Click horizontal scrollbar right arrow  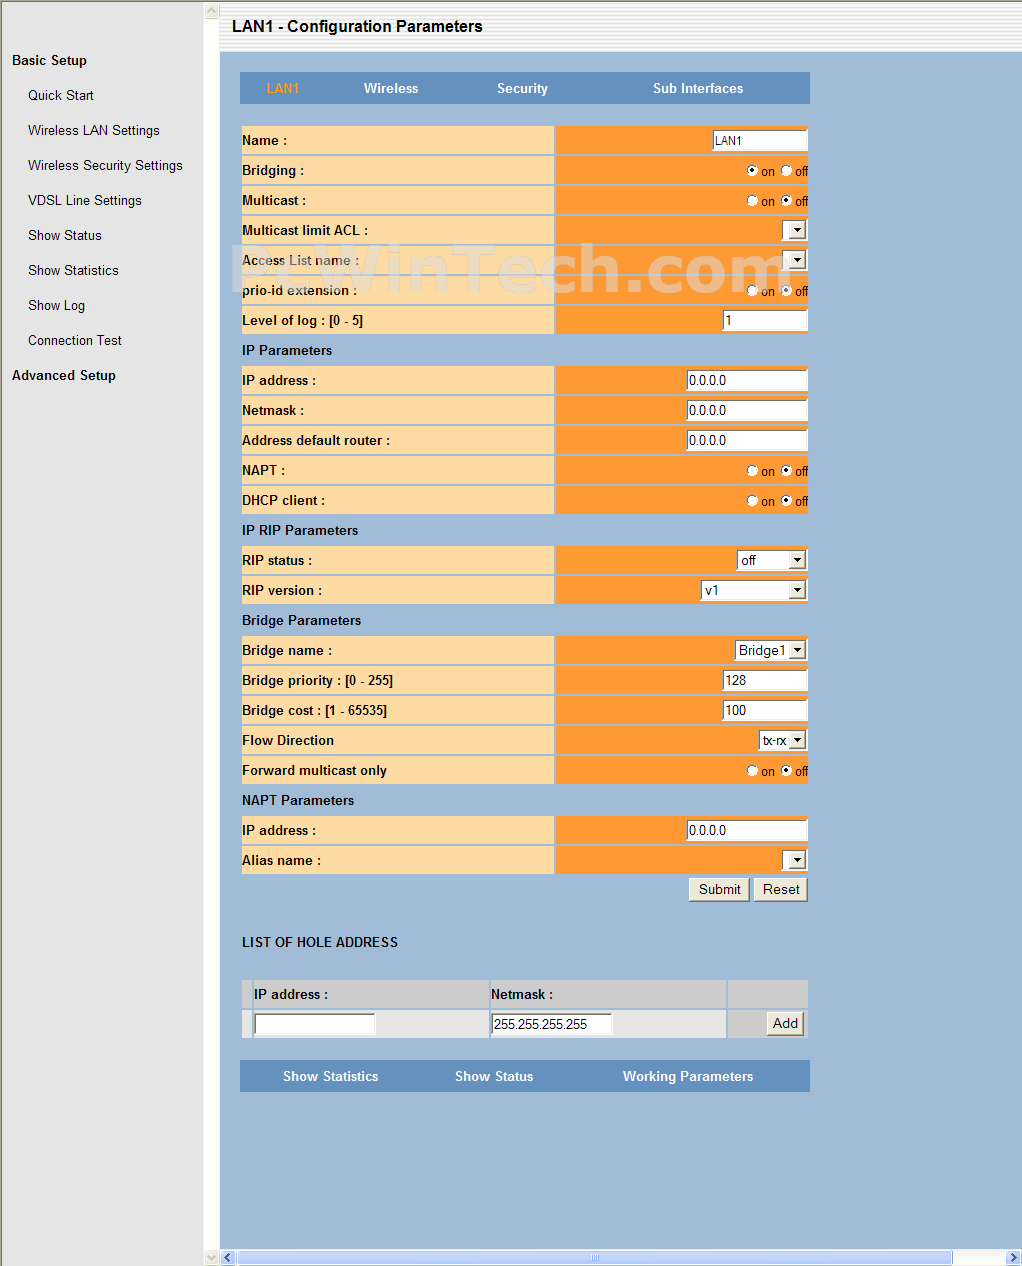pos(1013,1258)
